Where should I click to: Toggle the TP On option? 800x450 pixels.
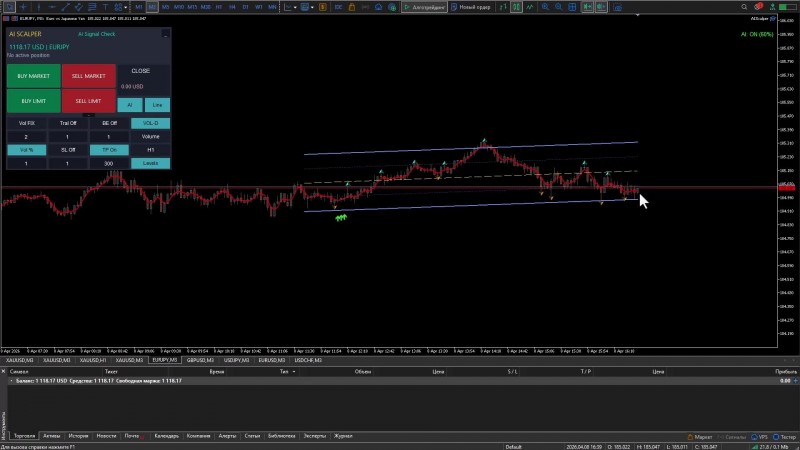(109, 150)
